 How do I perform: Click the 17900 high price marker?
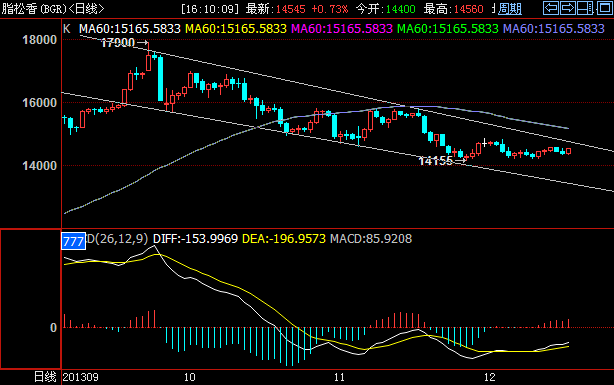pos(118,43)
